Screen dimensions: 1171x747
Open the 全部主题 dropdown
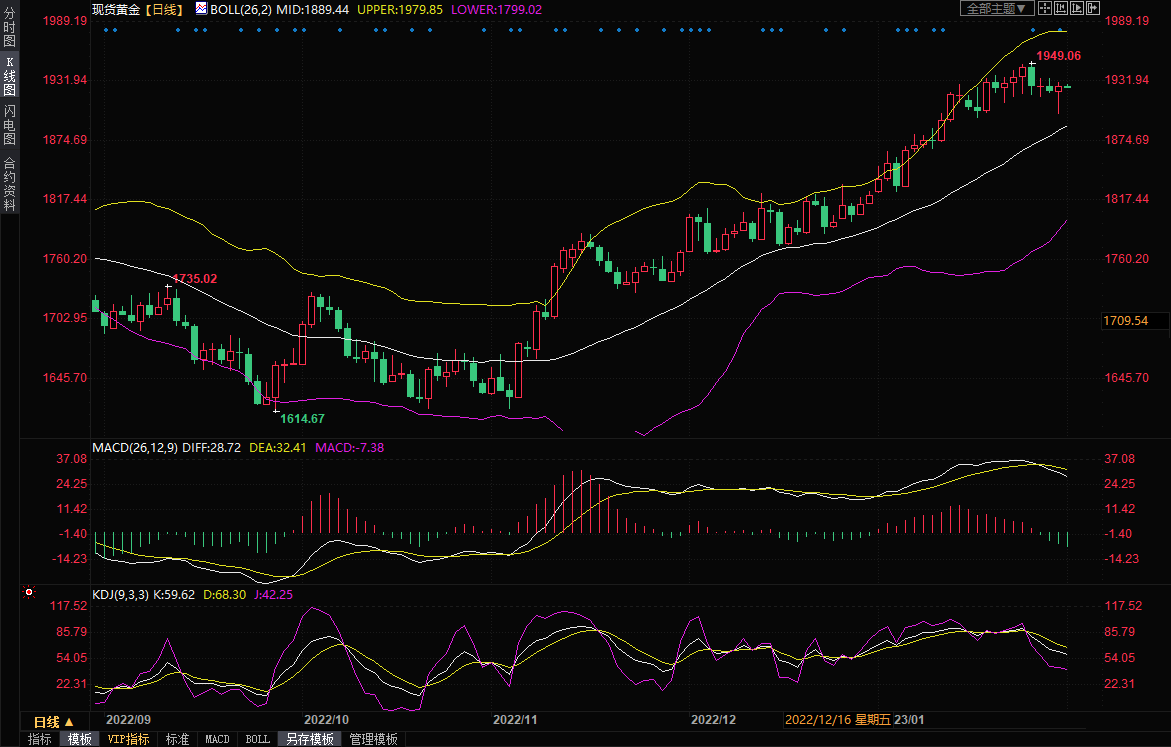click(x=997, y=8)
